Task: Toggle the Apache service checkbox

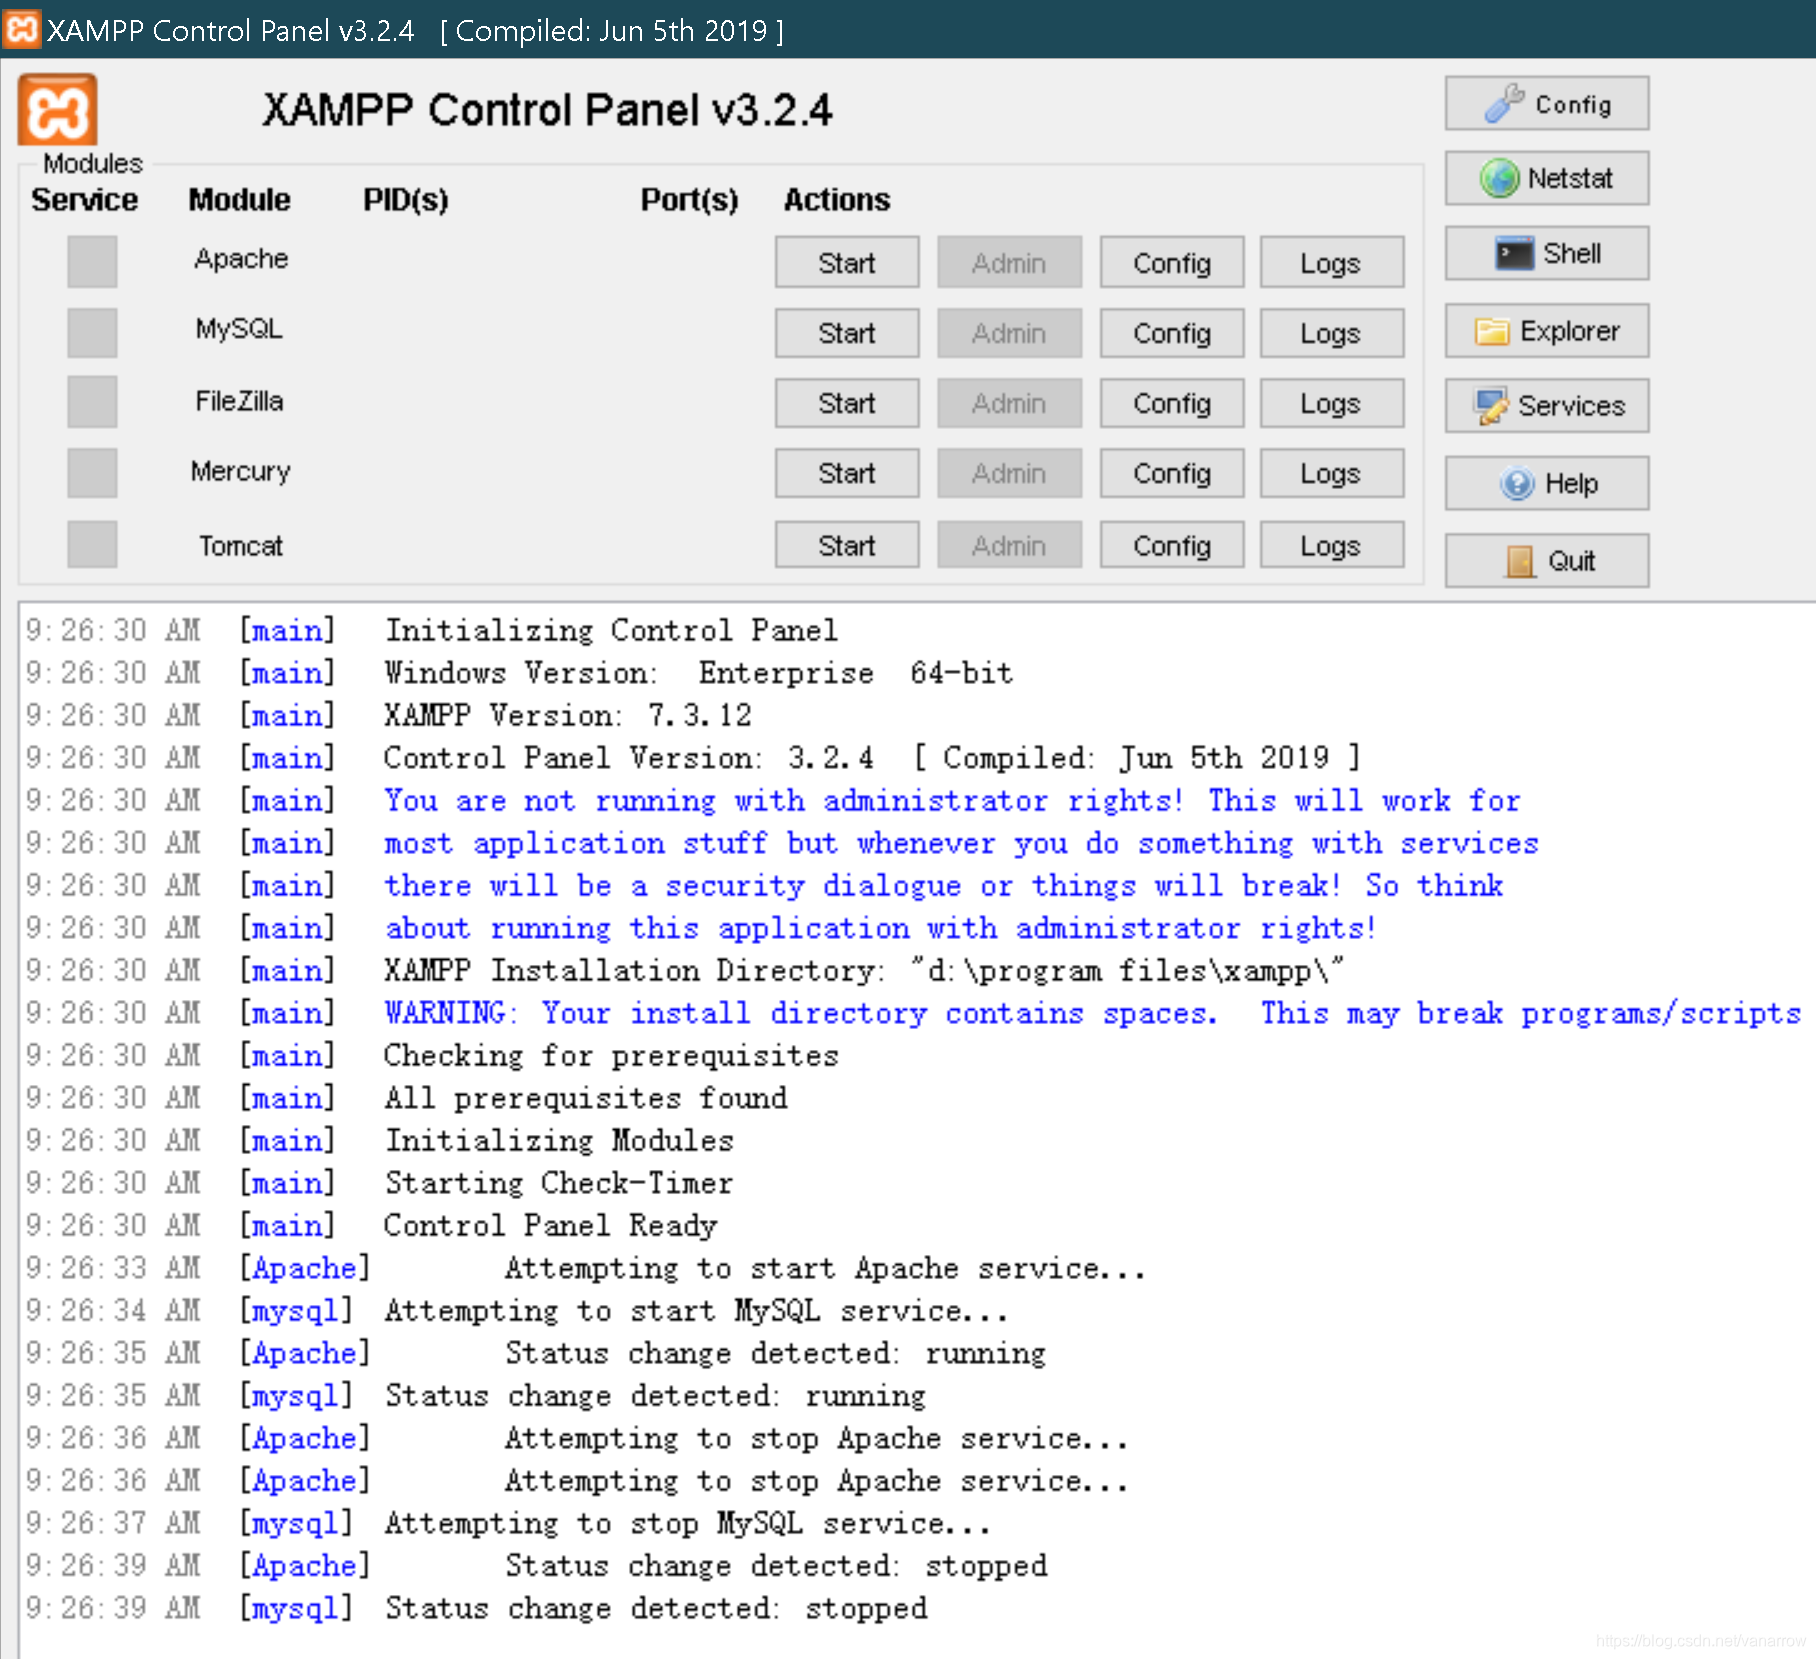Action: click(x=92, y=262)
